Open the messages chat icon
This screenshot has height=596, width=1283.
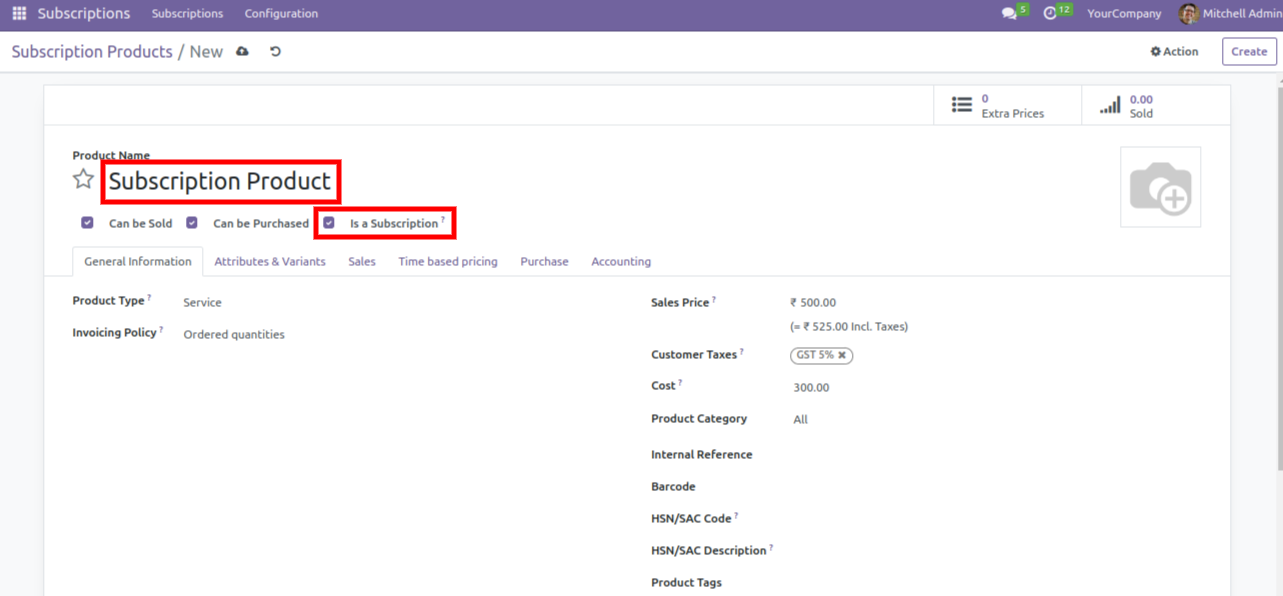click(1009, 14)
